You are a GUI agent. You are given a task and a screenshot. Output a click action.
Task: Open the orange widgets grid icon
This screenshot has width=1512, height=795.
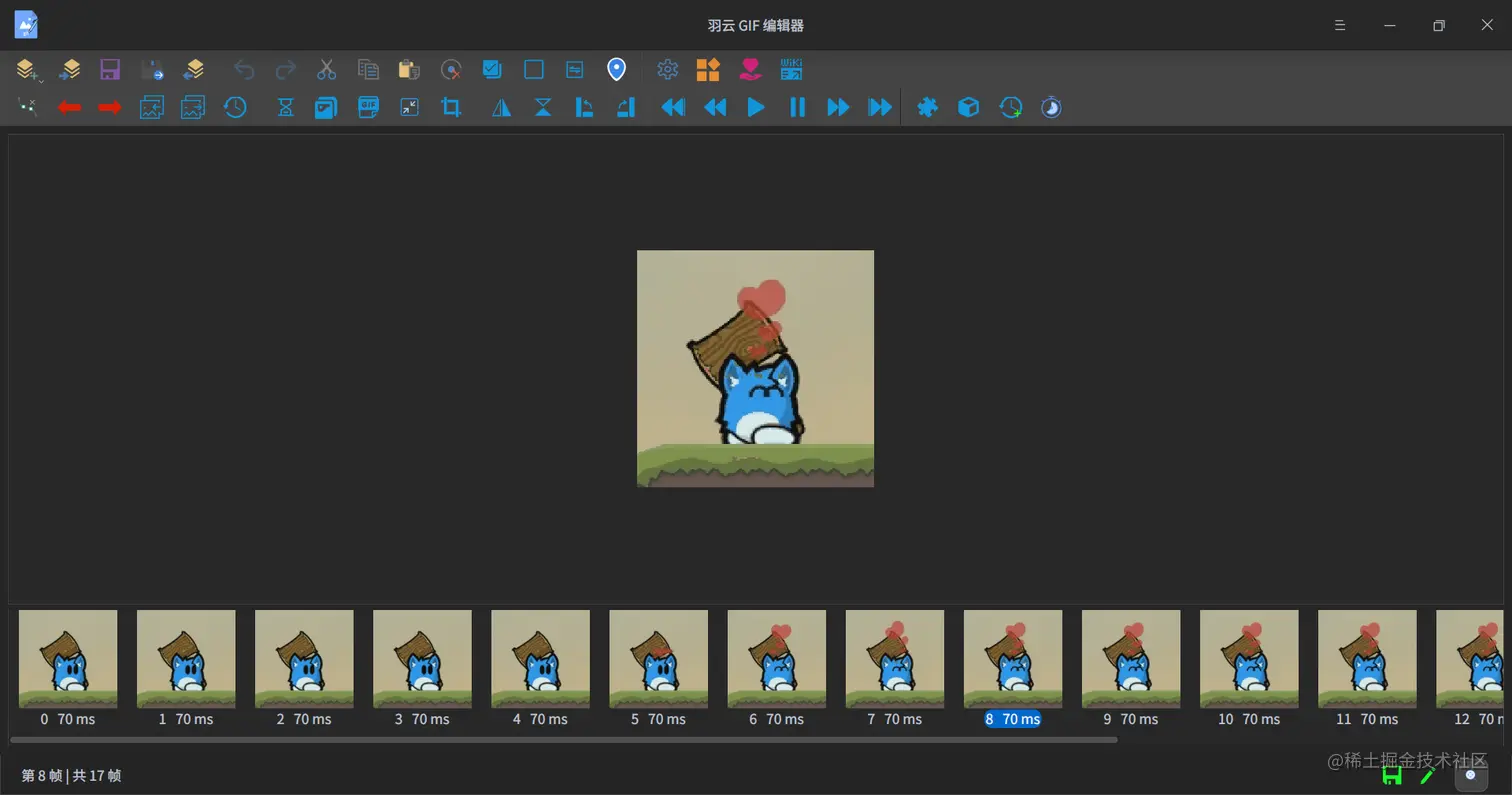(709, 70)
